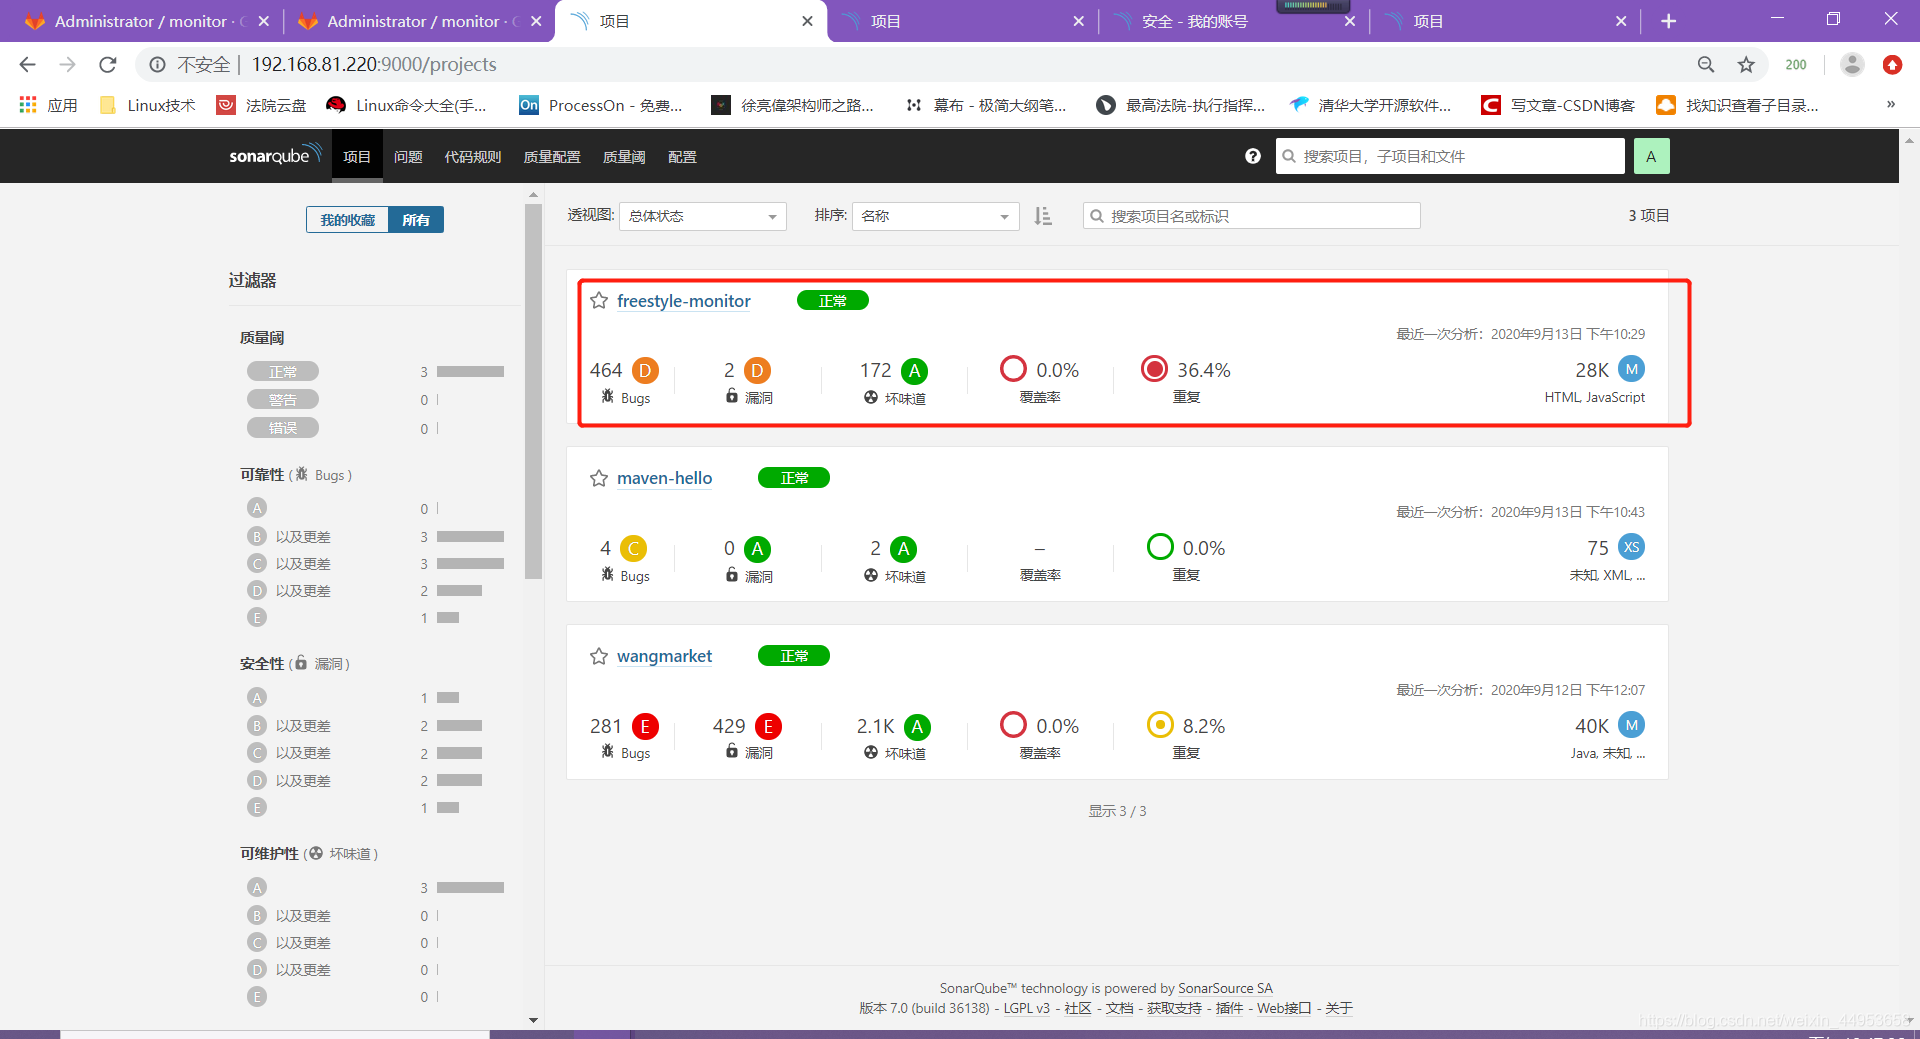Filter quality gate by 正常
Viewport: 1920px width, 1039px height.
(x=283, y=372)
